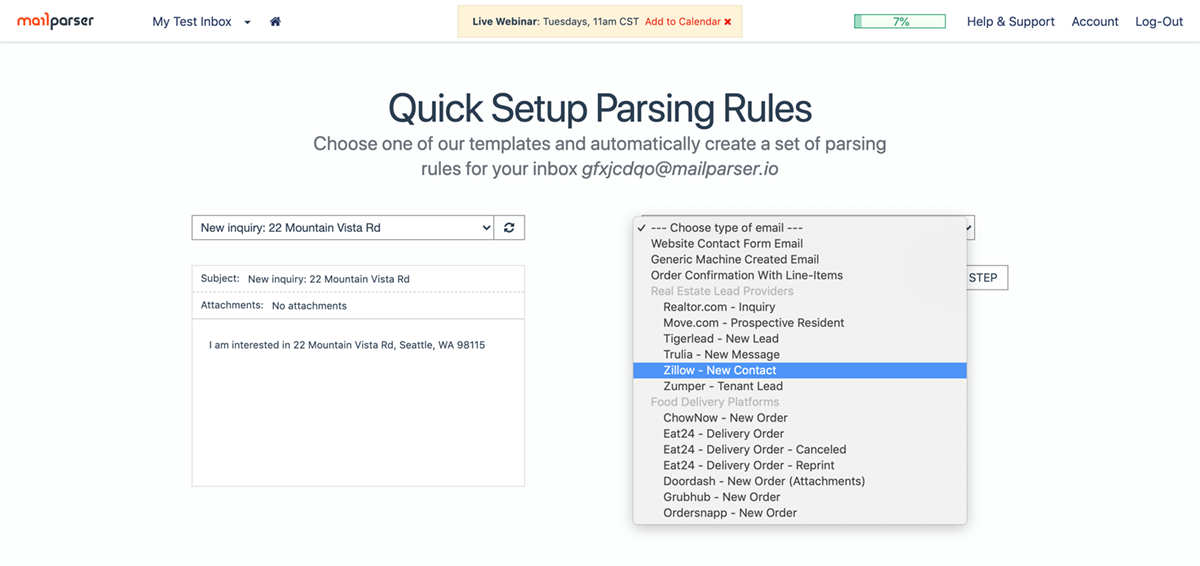
Task: Click the Live Webinar text in banner
Action: click(x=505, y=22)
